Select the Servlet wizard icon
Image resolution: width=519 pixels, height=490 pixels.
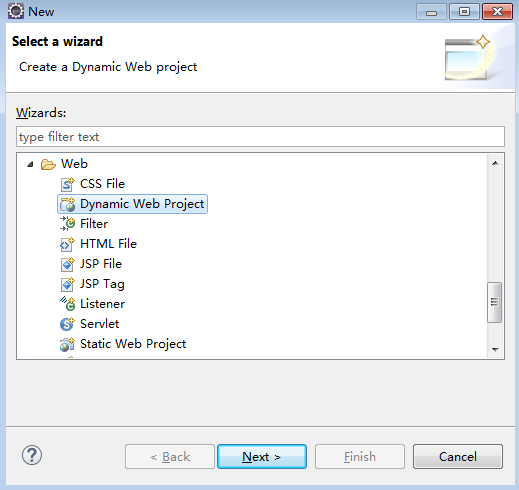pos(67,324)
